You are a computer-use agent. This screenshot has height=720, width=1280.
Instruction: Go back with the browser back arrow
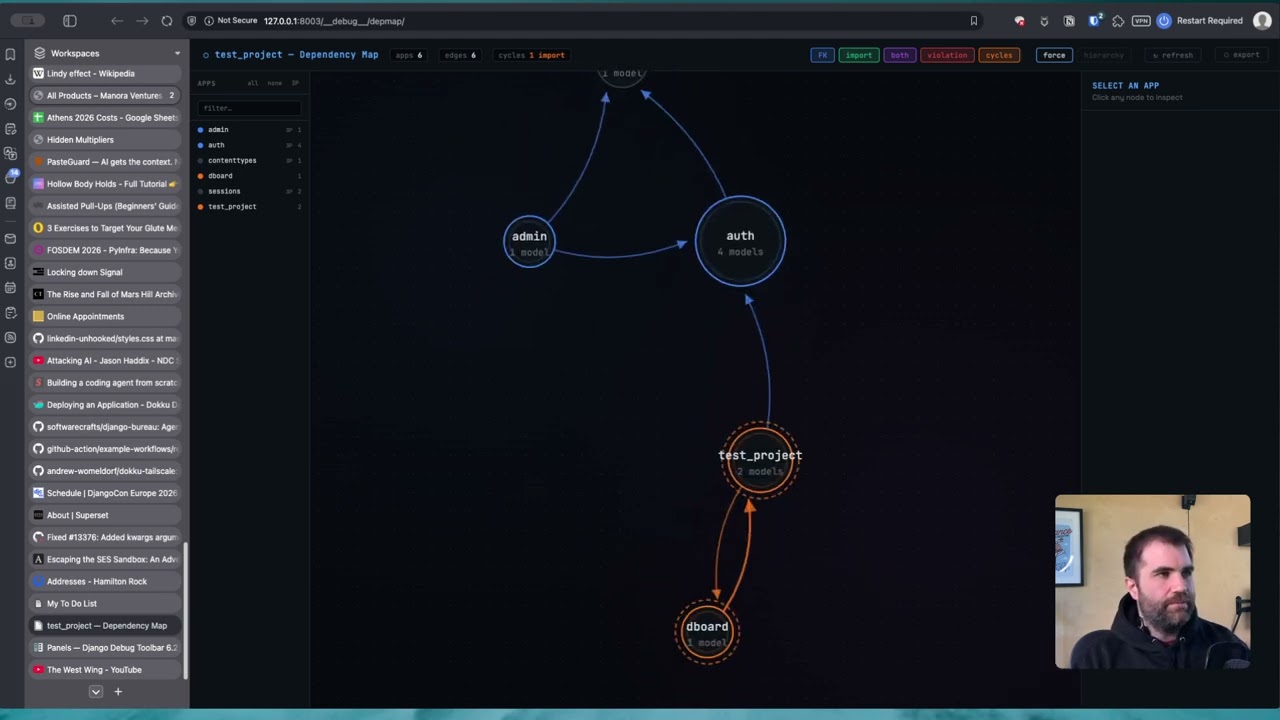click(117, 21)
